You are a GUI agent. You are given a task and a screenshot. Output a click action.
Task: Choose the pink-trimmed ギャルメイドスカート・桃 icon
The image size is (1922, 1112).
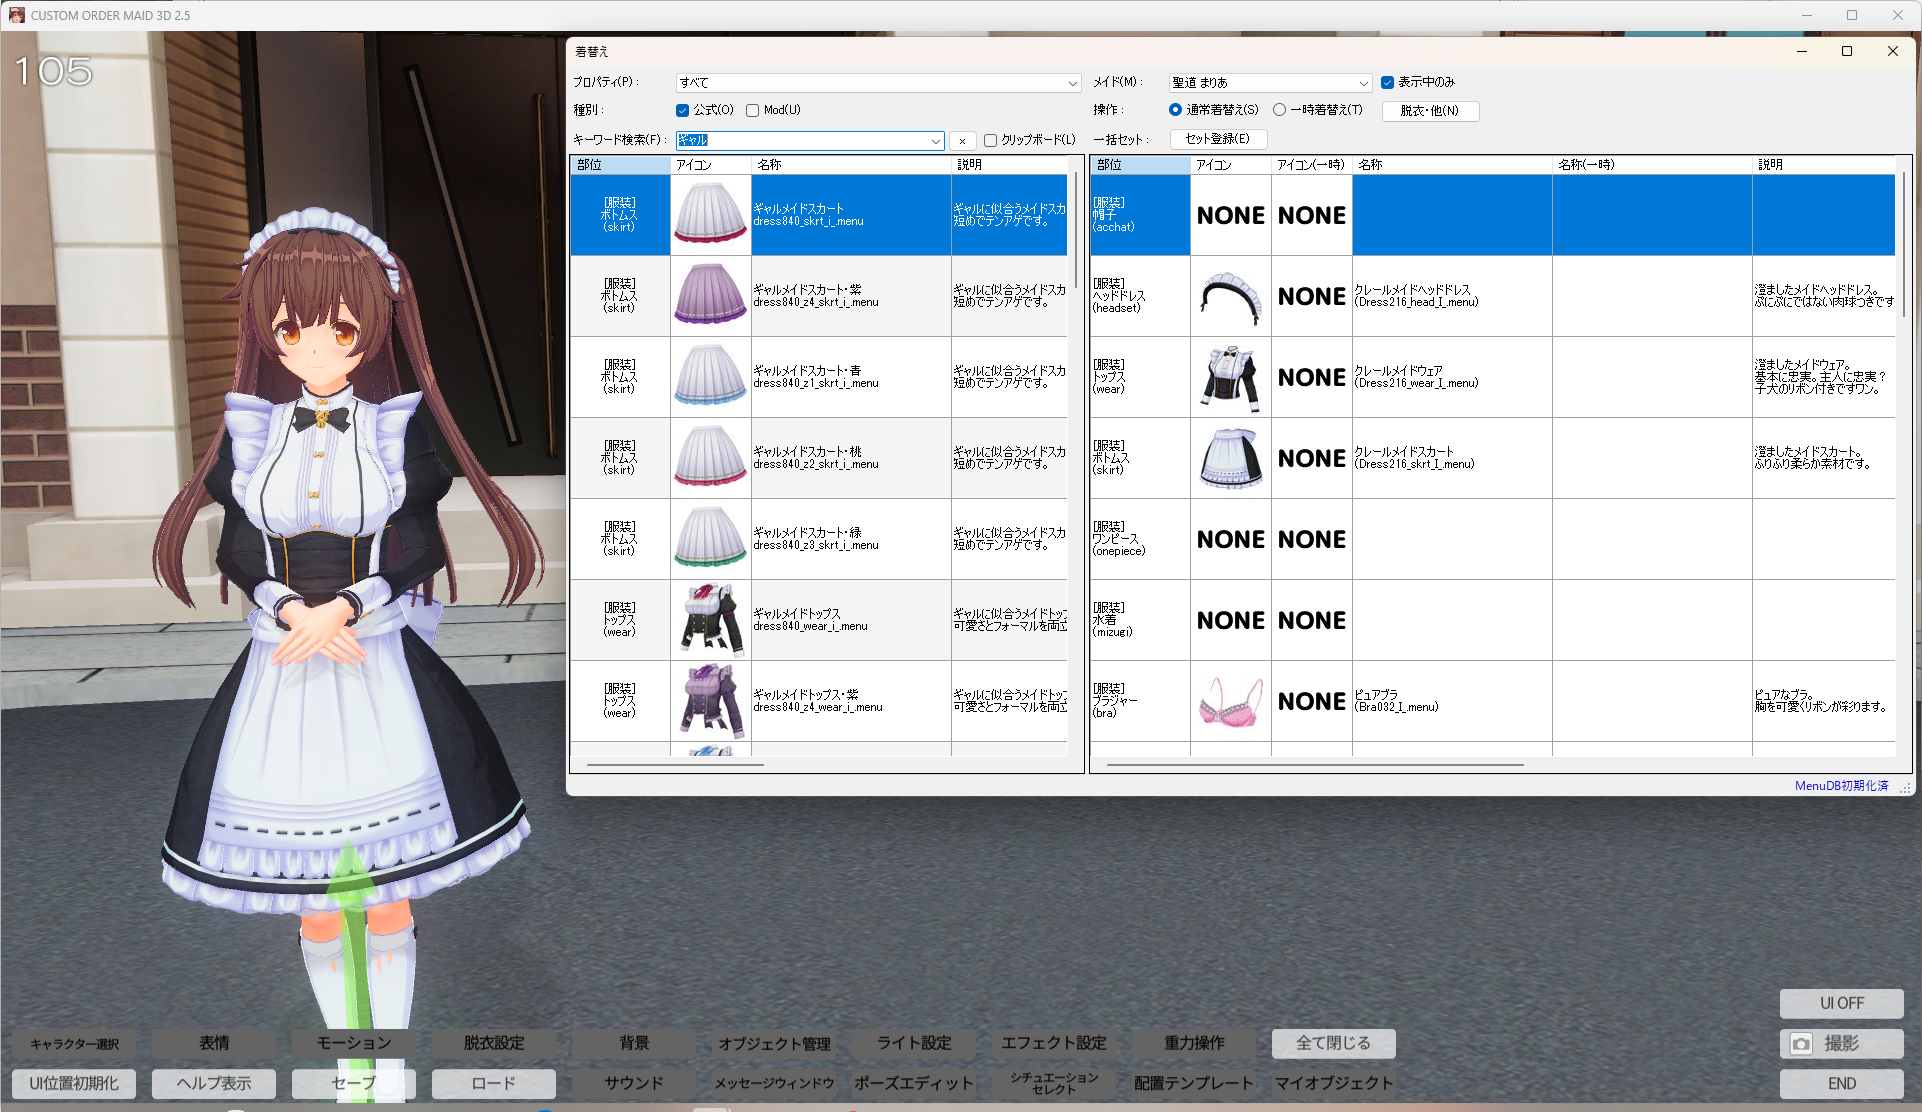coord(711,458)
